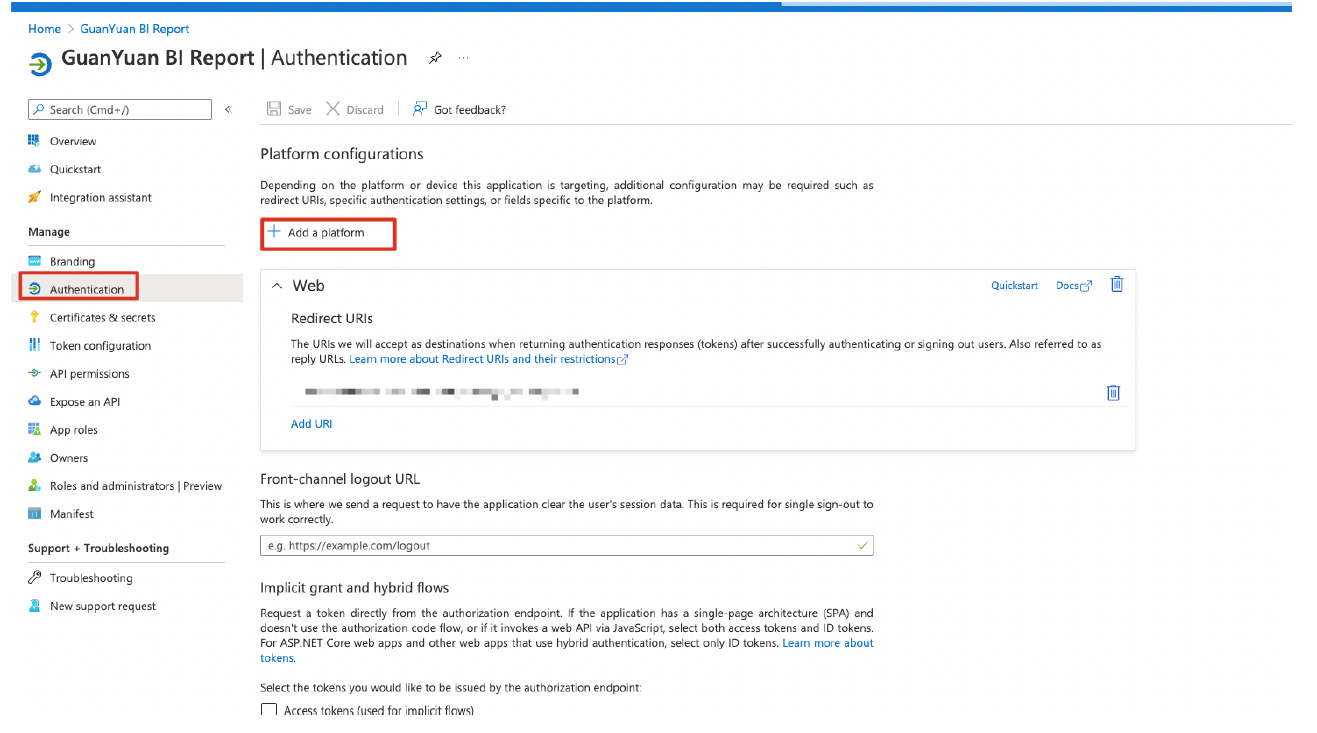Screen dimensions: 1317x733
Task: Pin the Authentication blade with pin icon
Action: 435,58
